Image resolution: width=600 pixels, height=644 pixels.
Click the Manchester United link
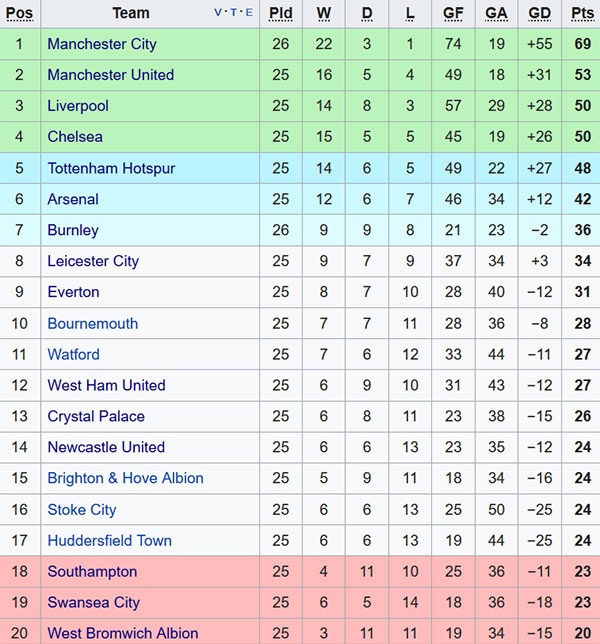[110, 75]
